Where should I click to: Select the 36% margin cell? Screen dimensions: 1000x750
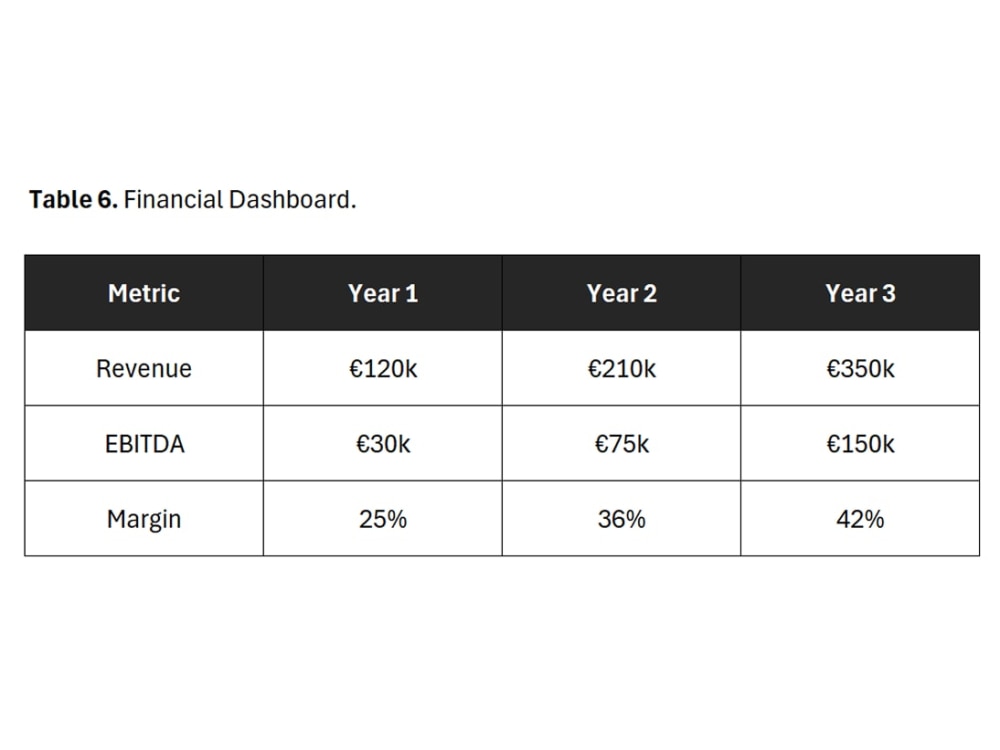pyautogui.click(x=621, y=518)
